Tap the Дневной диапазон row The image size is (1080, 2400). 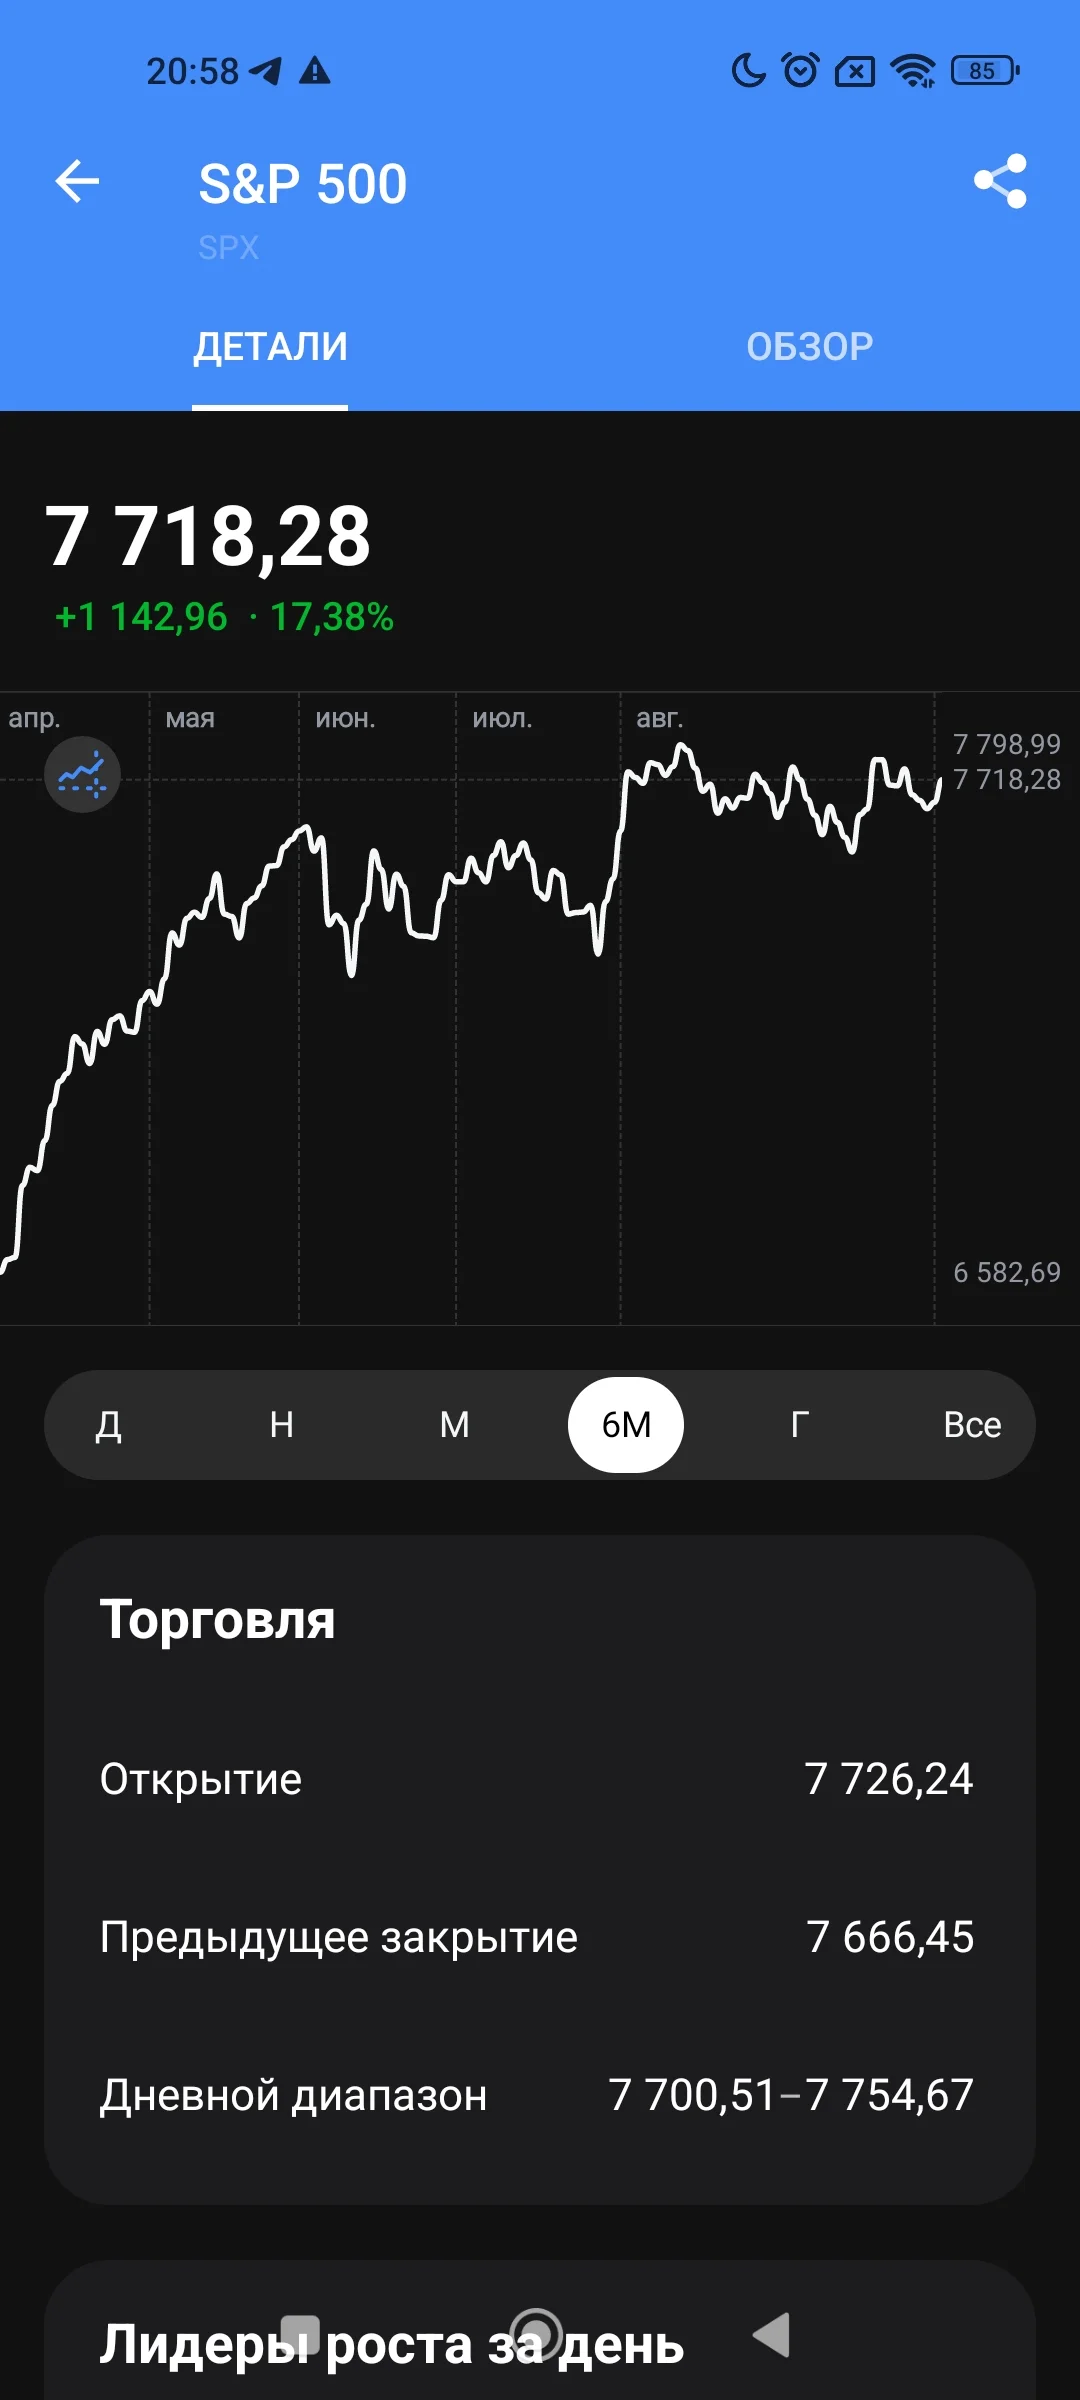(540, 2095)
